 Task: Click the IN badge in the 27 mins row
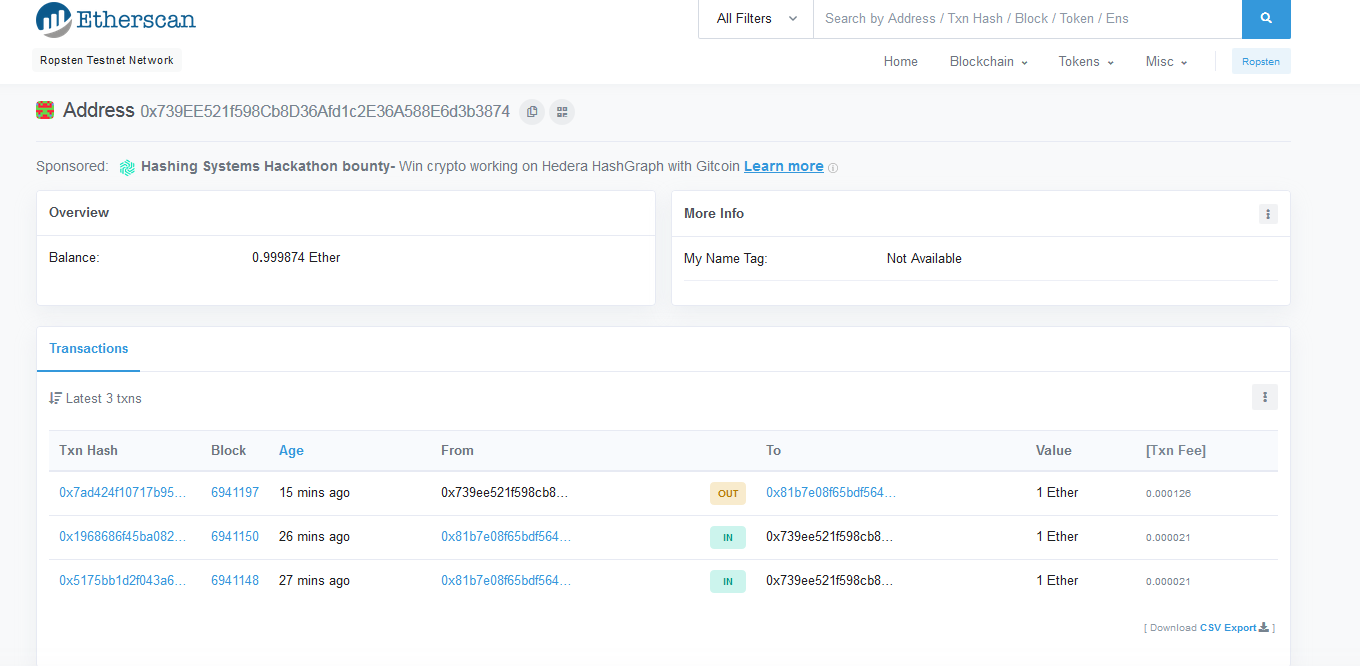(x=728, y=581)
